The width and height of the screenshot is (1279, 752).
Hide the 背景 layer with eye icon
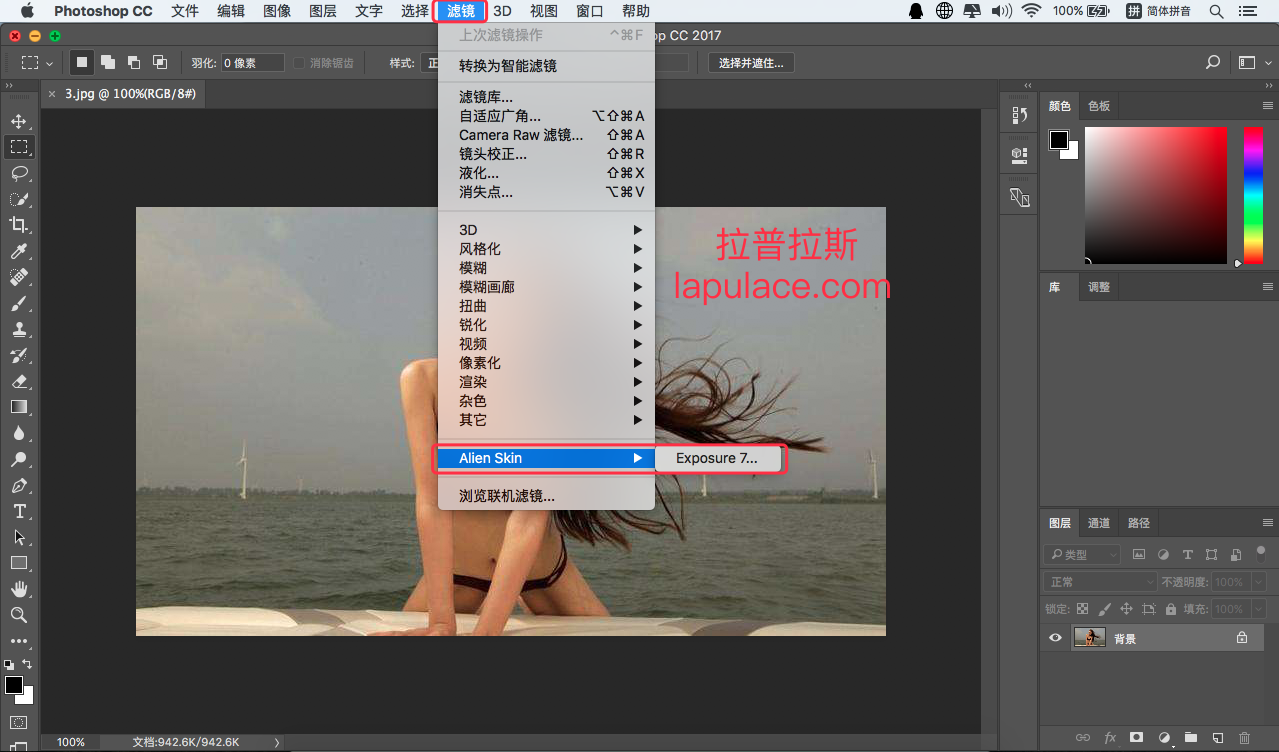click(1055, 638)
